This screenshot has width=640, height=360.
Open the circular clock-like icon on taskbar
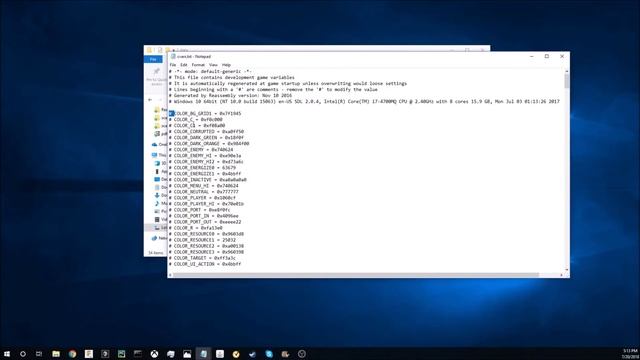coord(302,354)
